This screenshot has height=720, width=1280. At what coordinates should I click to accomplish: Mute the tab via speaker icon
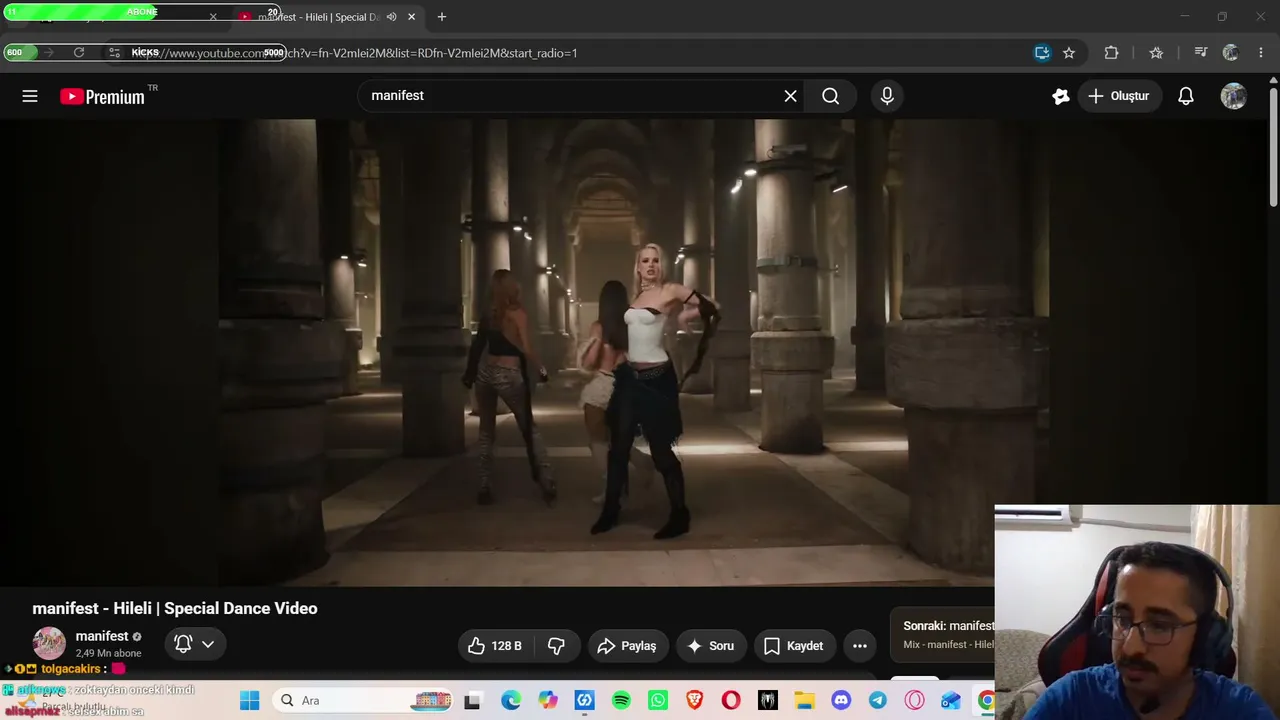click(x=391, y=17)
